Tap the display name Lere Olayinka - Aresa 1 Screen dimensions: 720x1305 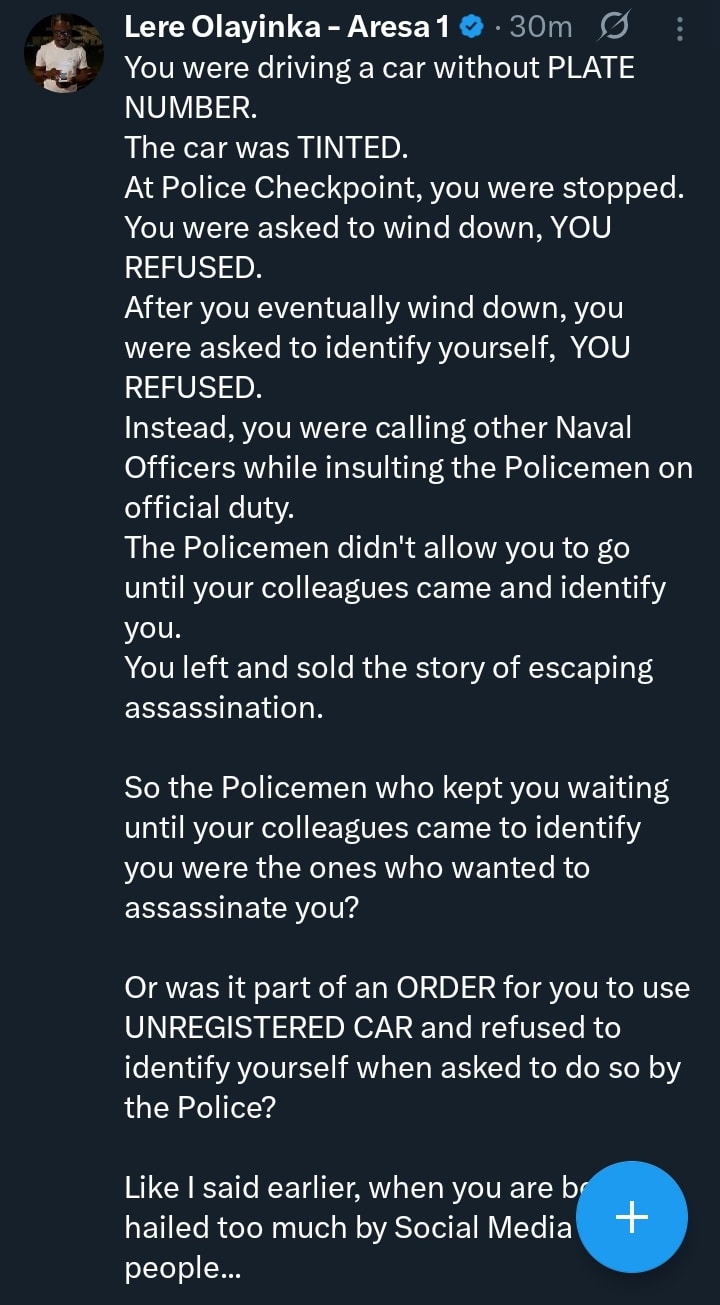pos(285,28)
